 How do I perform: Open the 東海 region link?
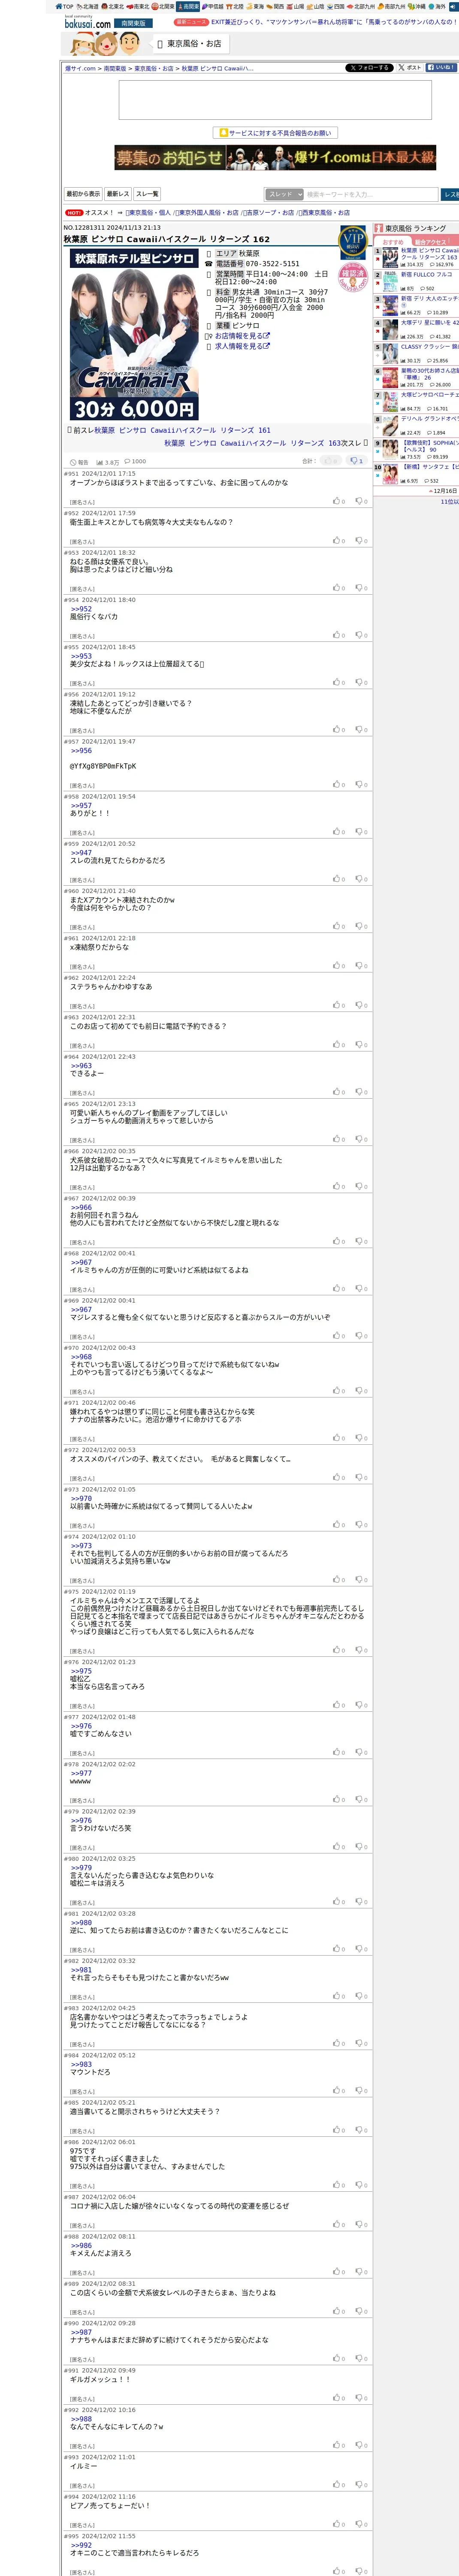pyautogui.click(x=255, y=6)
